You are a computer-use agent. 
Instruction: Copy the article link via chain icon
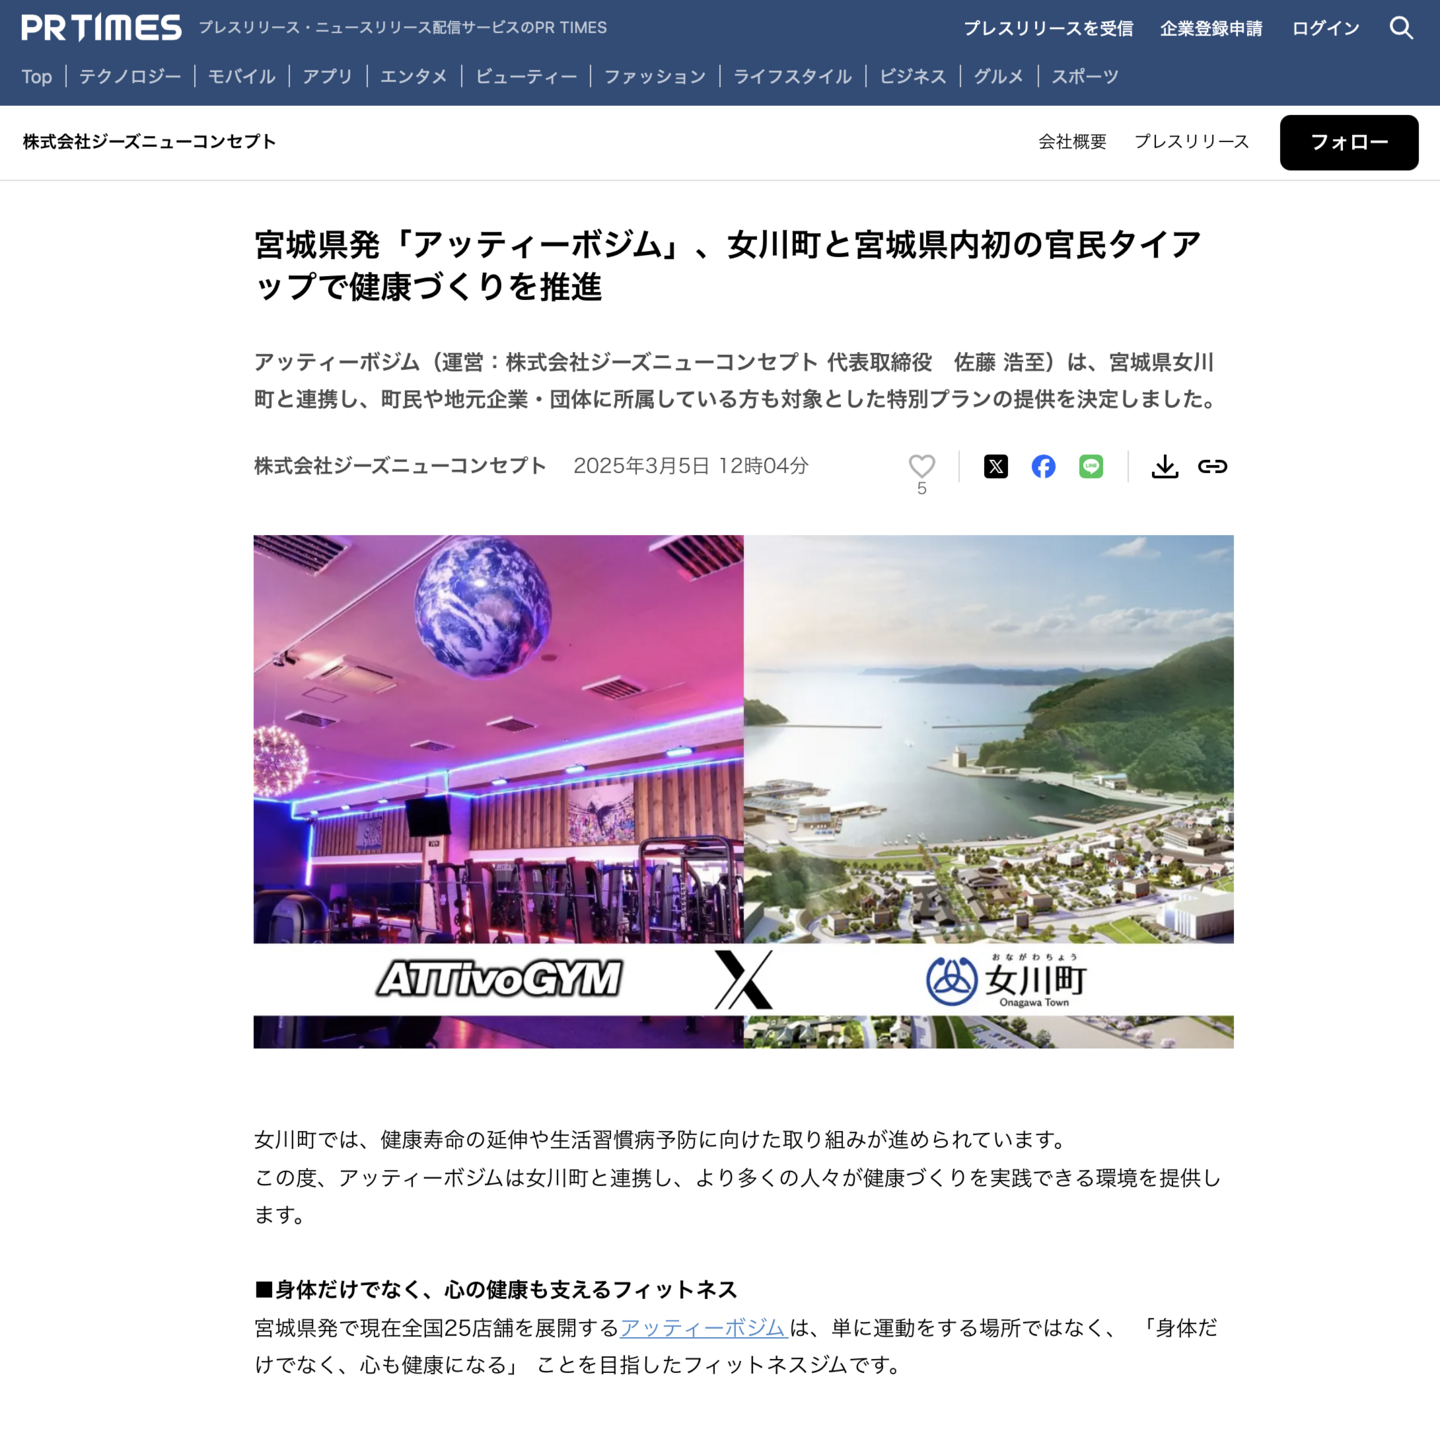1212,466
